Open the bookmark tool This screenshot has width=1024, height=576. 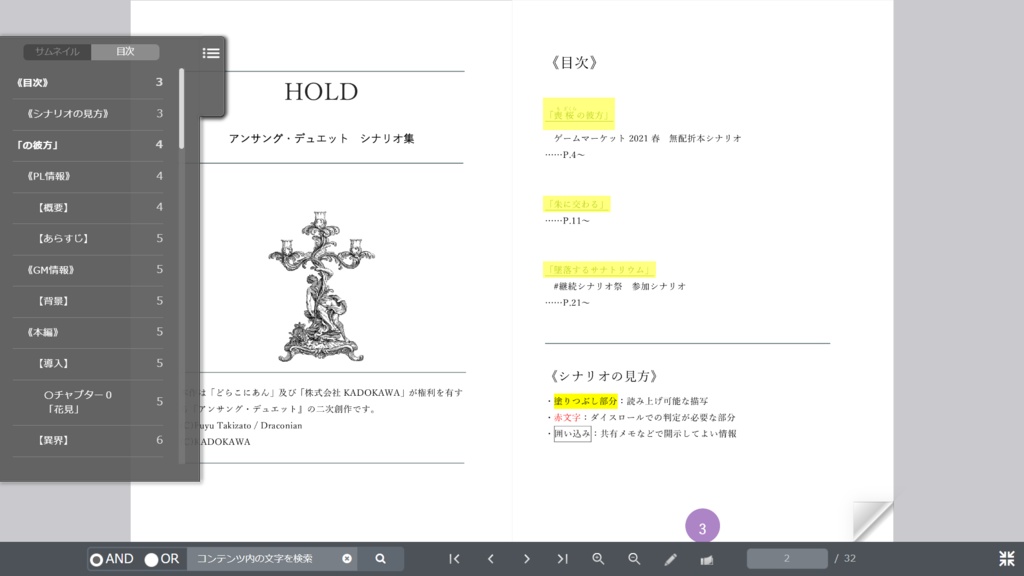(x=708, y=558)
